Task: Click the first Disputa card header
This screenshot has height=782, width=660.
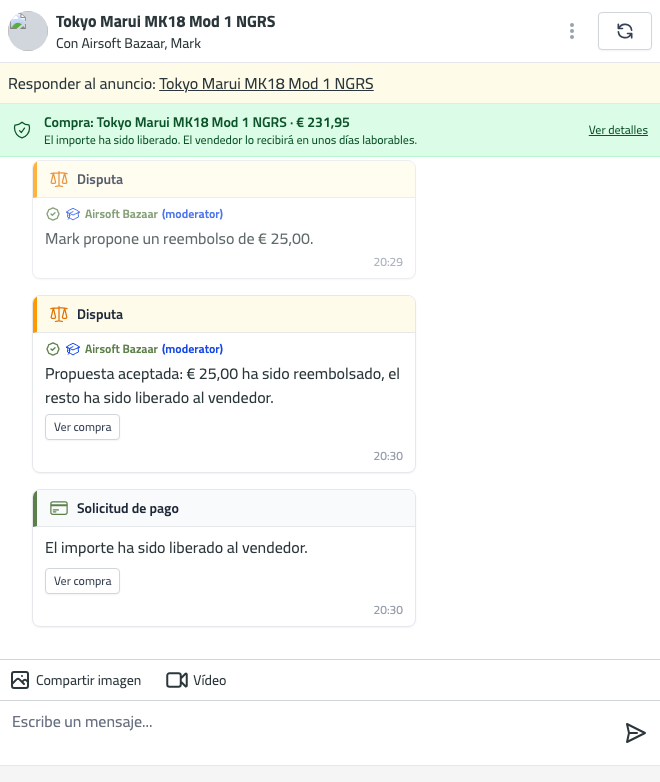Action: (224, 179)
